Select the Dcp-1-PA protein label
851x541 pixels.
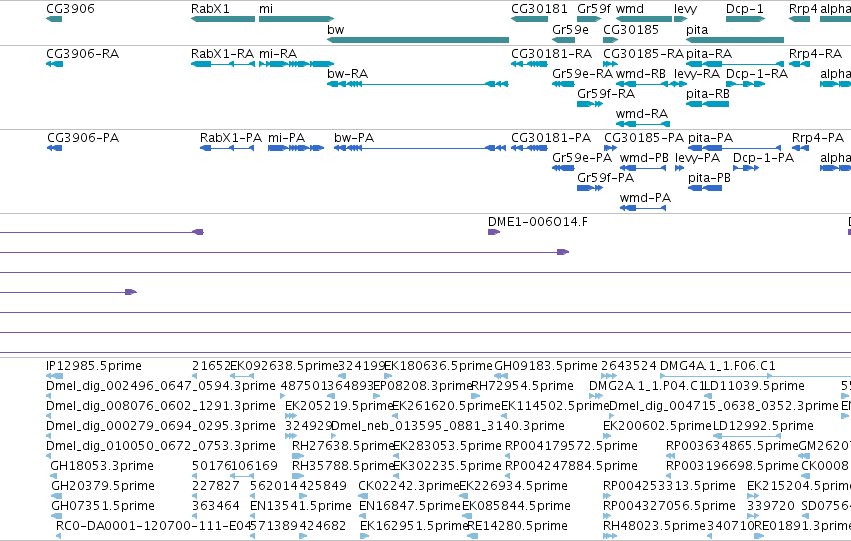pos(764,157)
